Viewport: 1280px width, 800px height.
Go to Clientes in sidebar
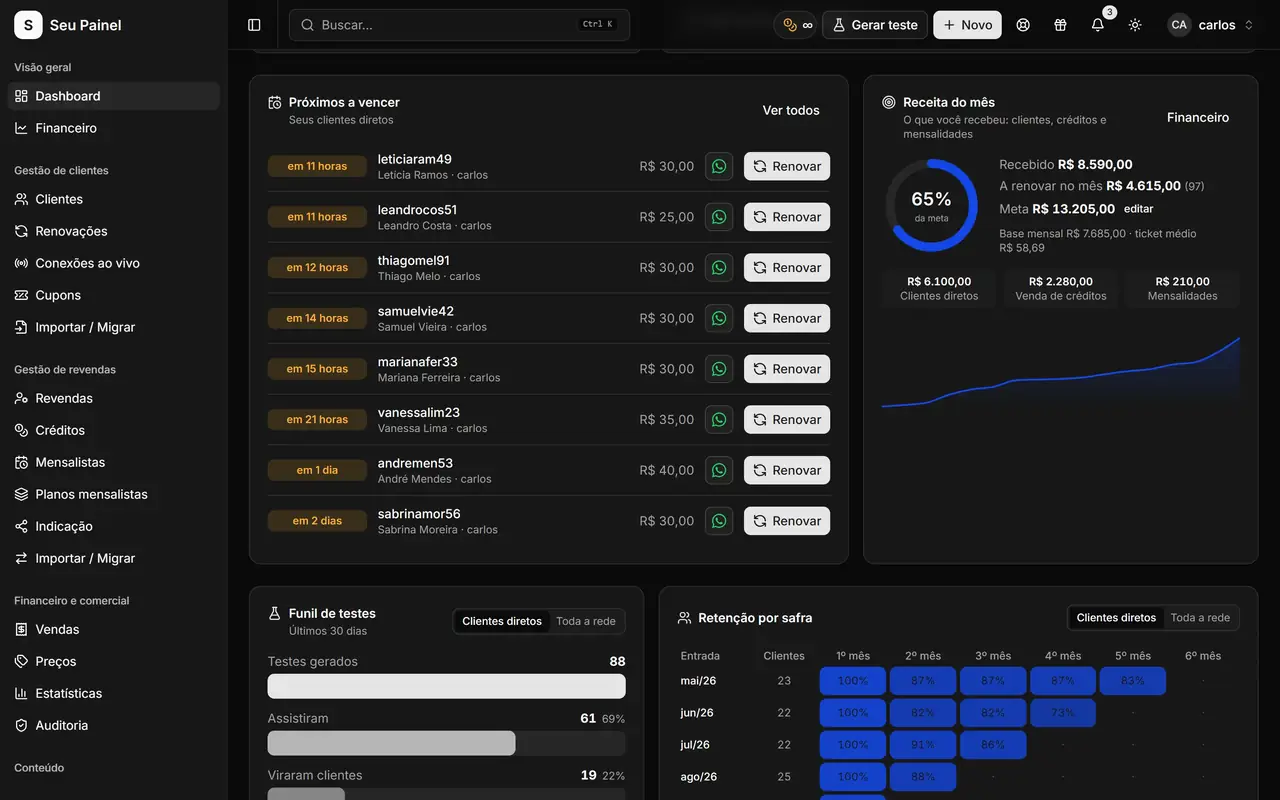114,199
